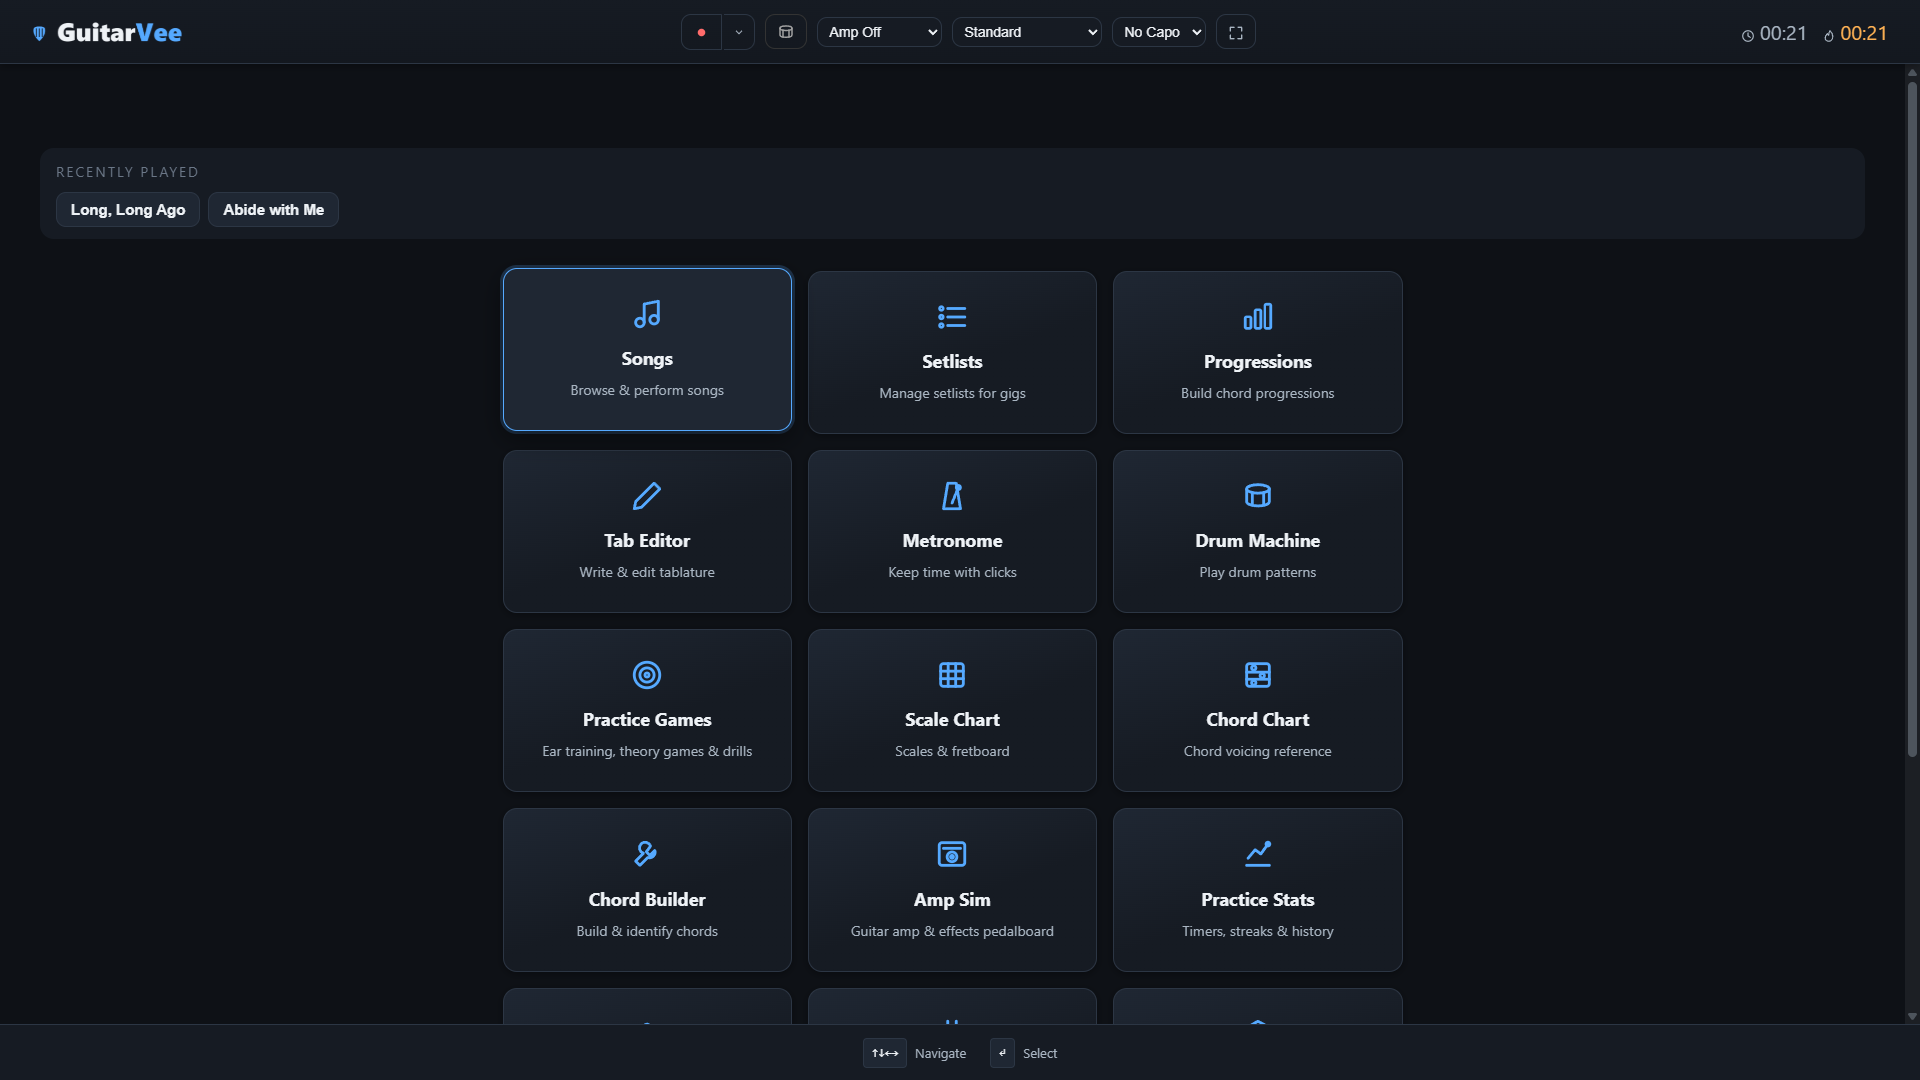This screenshot has width=1920, height=1080.
Task: Launch Tab Editor via its pencil icon
Action: [x=647, y=496]
